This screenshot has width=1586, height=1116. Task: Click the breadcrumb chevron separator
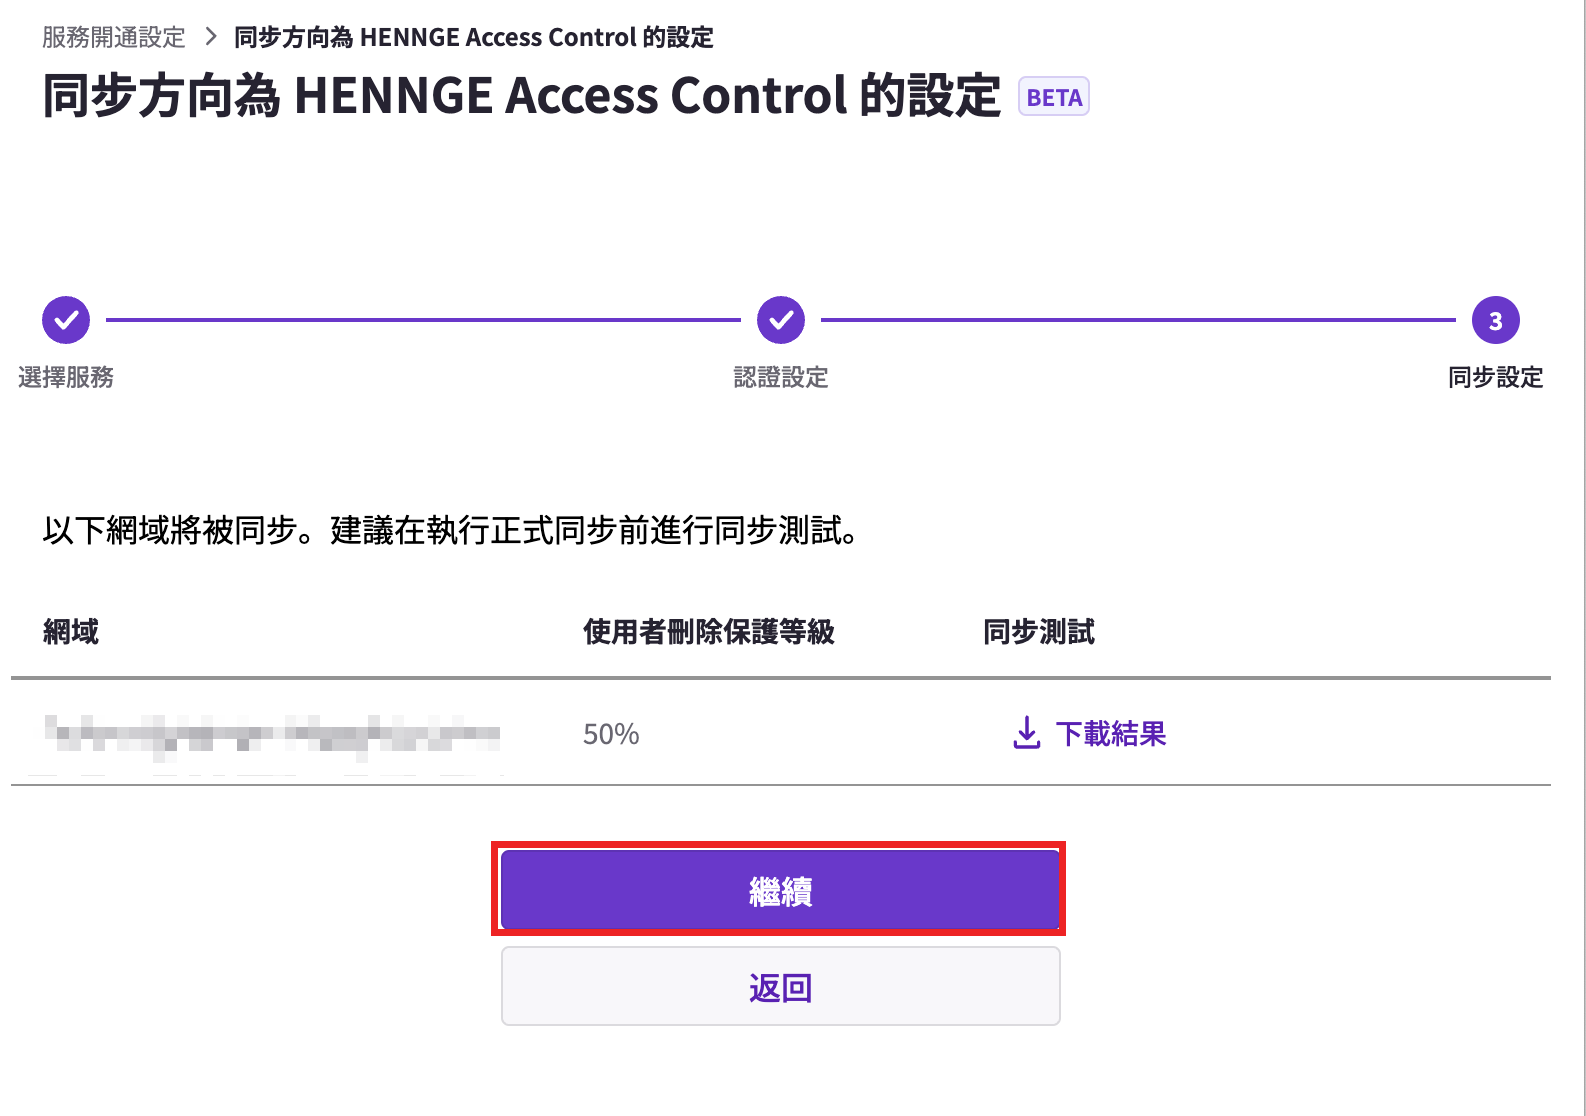coord(210,37)
